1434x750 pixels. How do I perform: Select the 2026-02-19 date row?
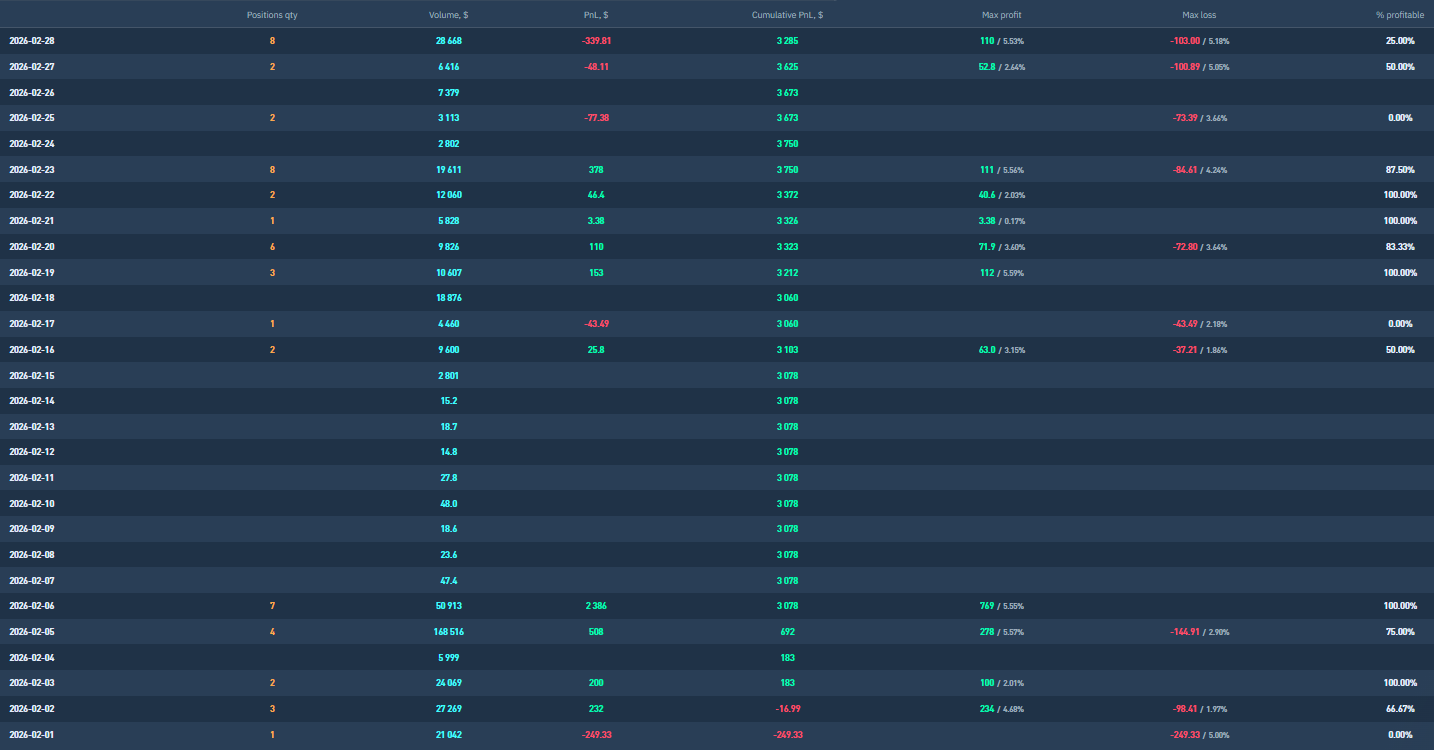click(x=32, y=273)
